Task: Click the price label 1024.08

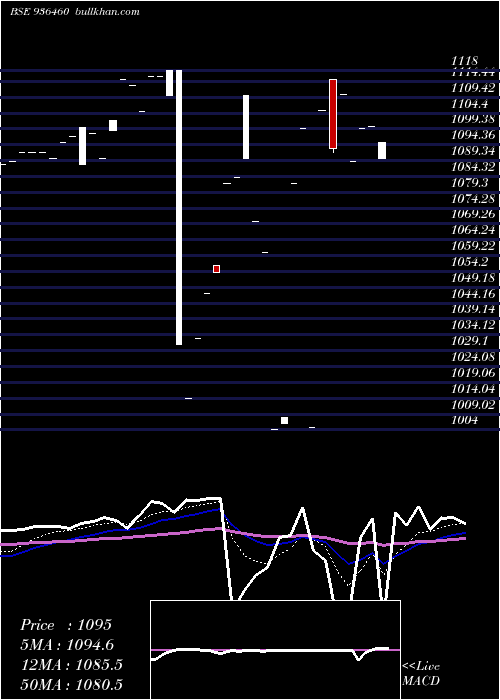Action: [x=473, y=357]
